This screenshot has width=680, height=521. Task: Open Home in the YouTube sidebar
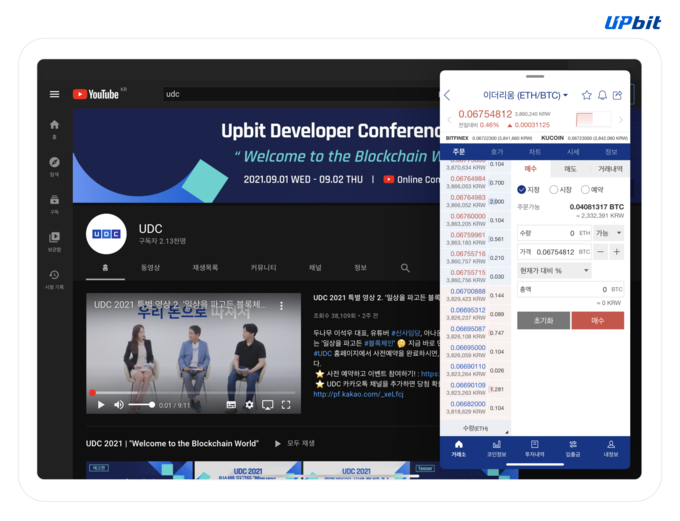[54, 129]
